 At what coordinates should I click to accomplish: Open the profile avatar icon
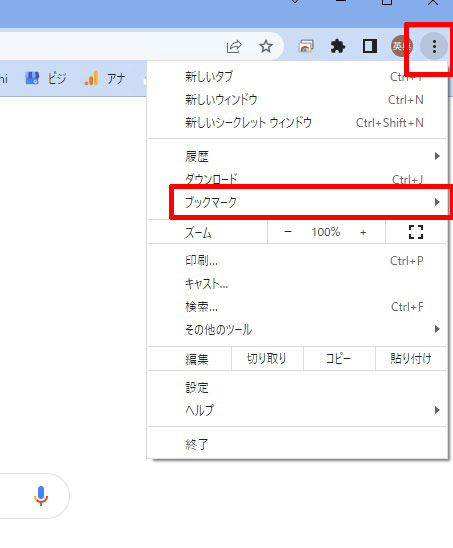point(401,46)
